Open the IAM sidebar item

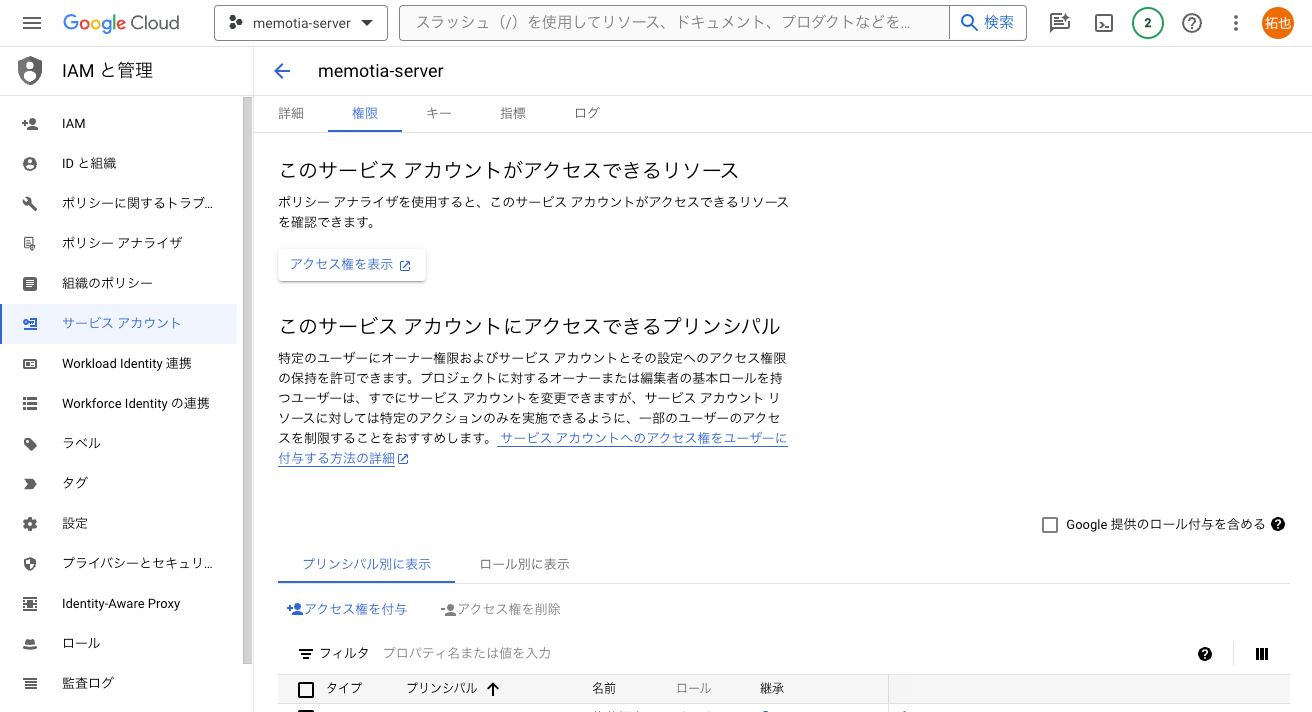(x=120, y=124)
